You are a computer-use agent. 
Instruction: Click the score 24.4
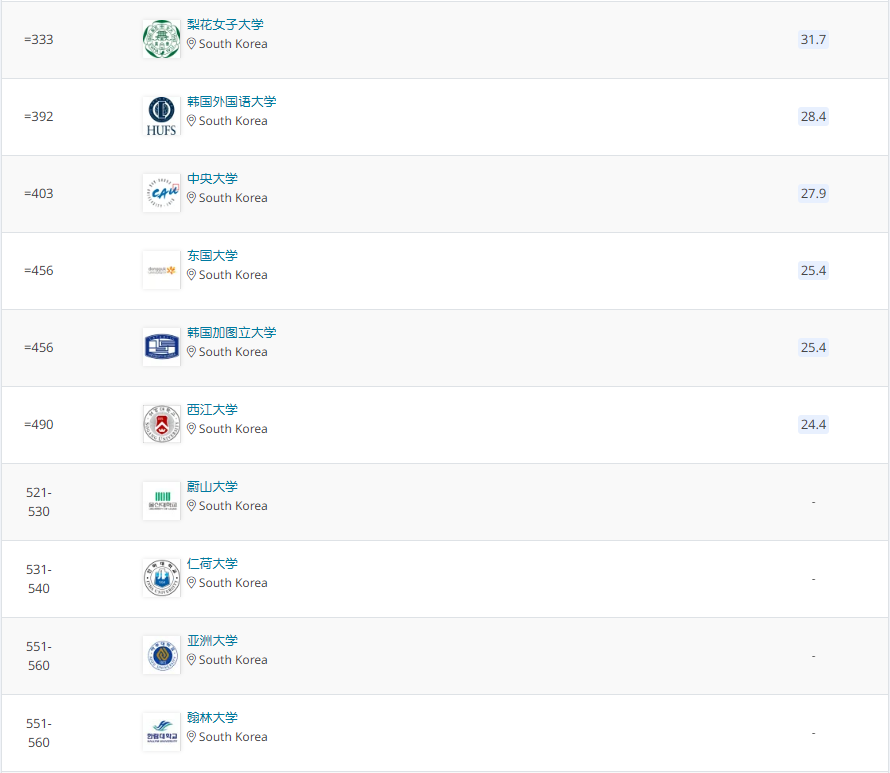click(x=813, y=424)
